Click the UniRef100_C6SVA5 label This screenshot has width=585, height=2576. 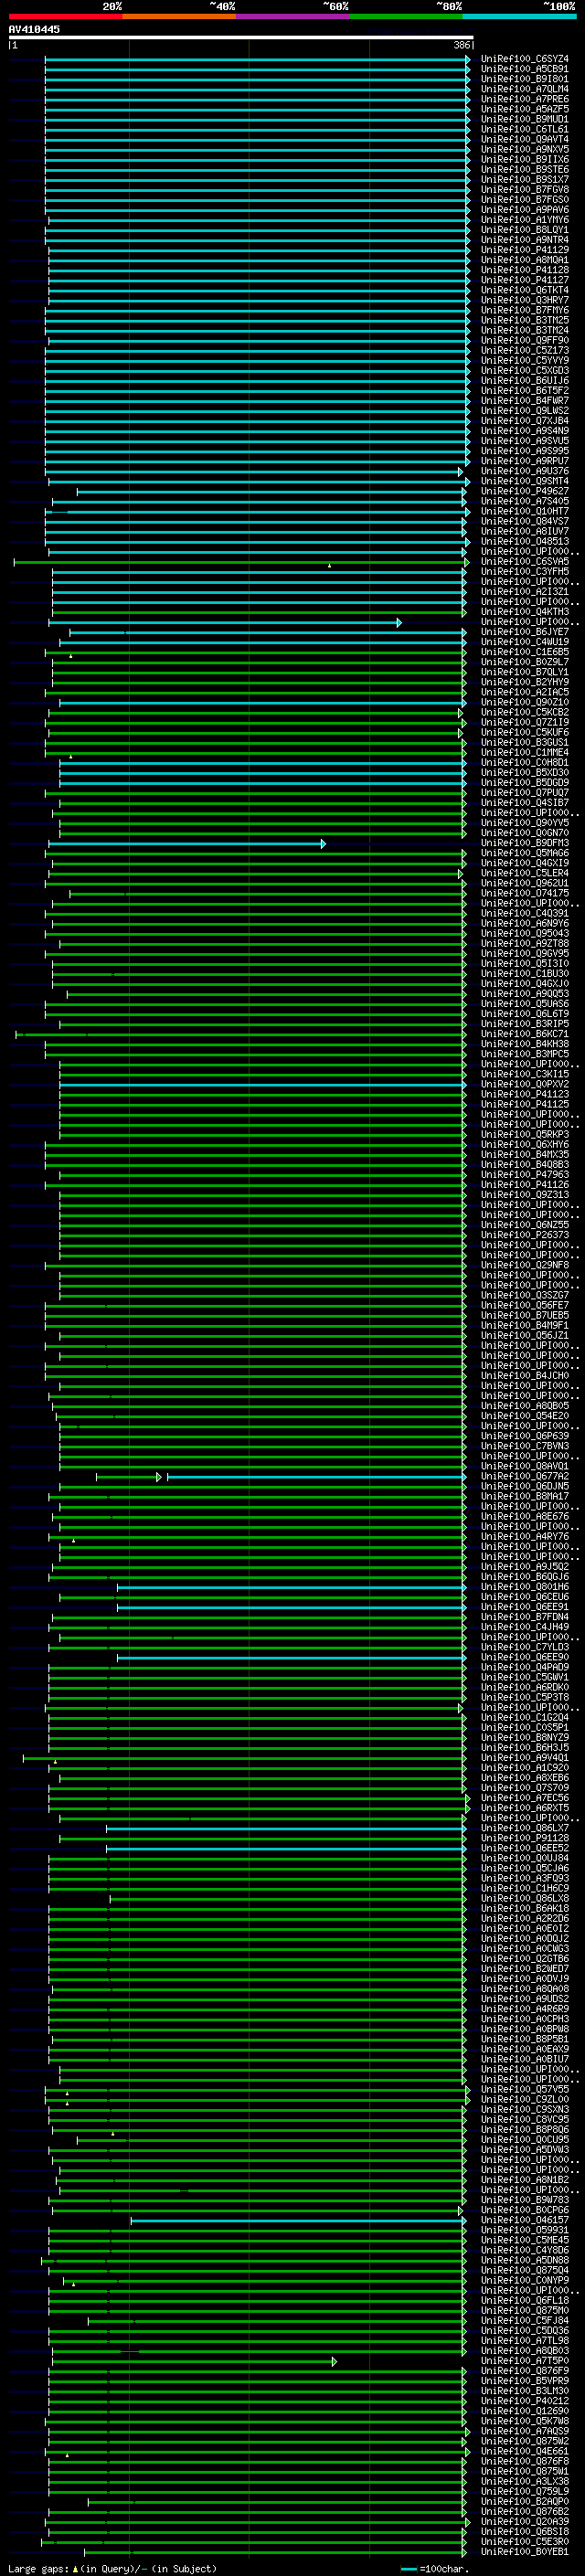pyautogui.click(x=524, y=561)
